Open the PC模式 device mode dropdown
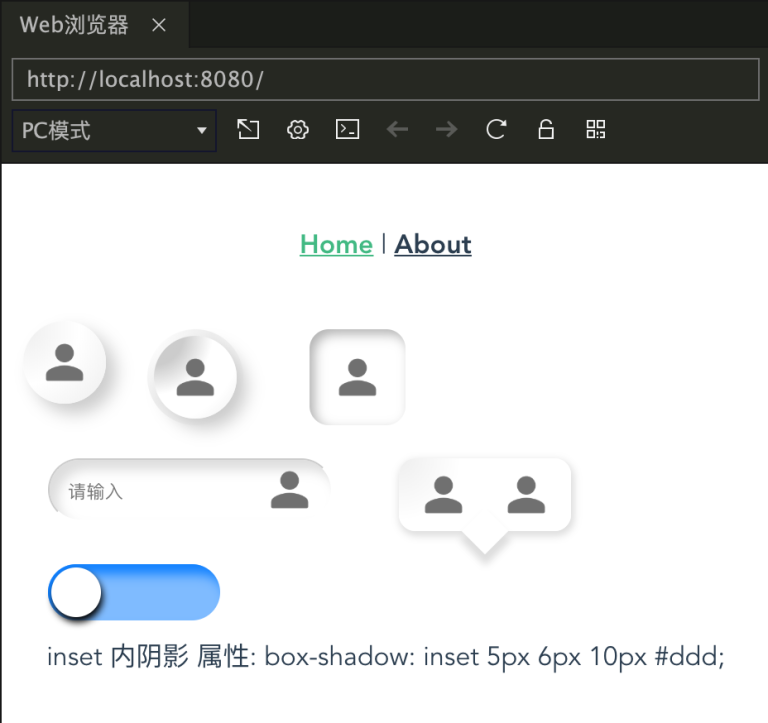Viewport: 768px width, 723px height. pyautogui.click(x=114, y=130)
